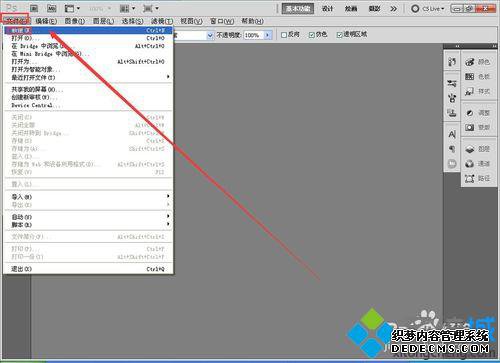Open the Paths (路径) panel icon
Image resolution: width=500 pixels, height=363 pixels.
(470, 179)
